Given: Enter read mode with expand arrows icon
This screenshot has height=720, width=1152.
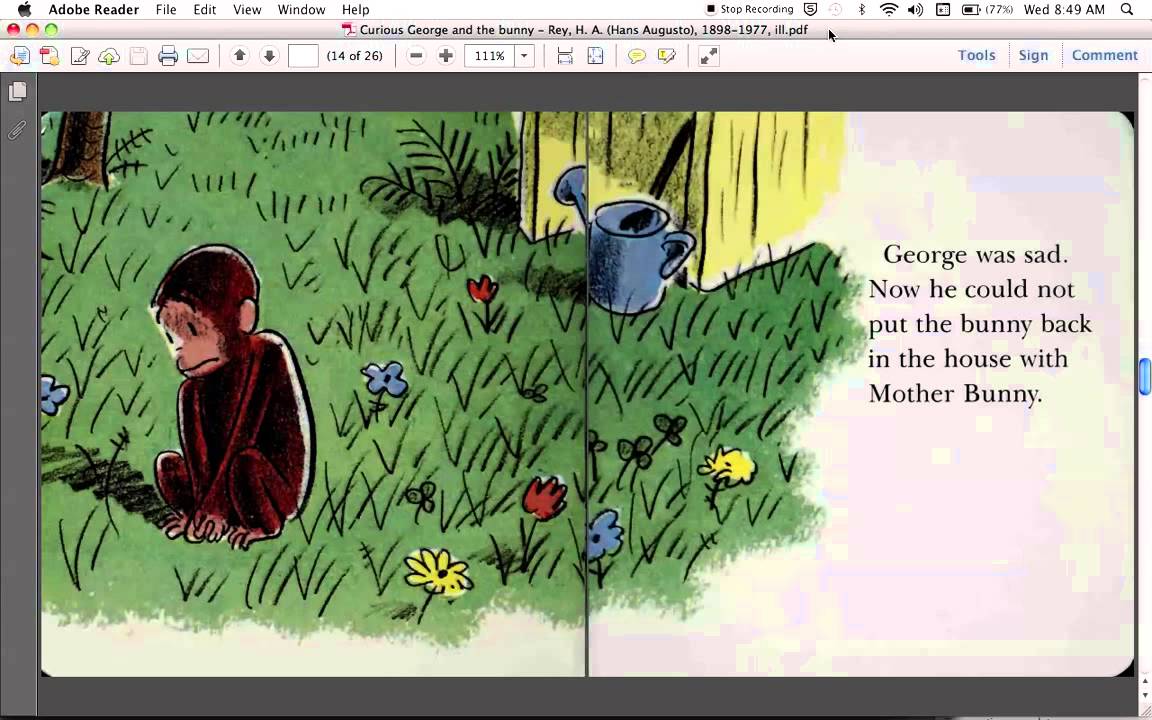Looking at the screenshot, I should (x=709, y=56).
